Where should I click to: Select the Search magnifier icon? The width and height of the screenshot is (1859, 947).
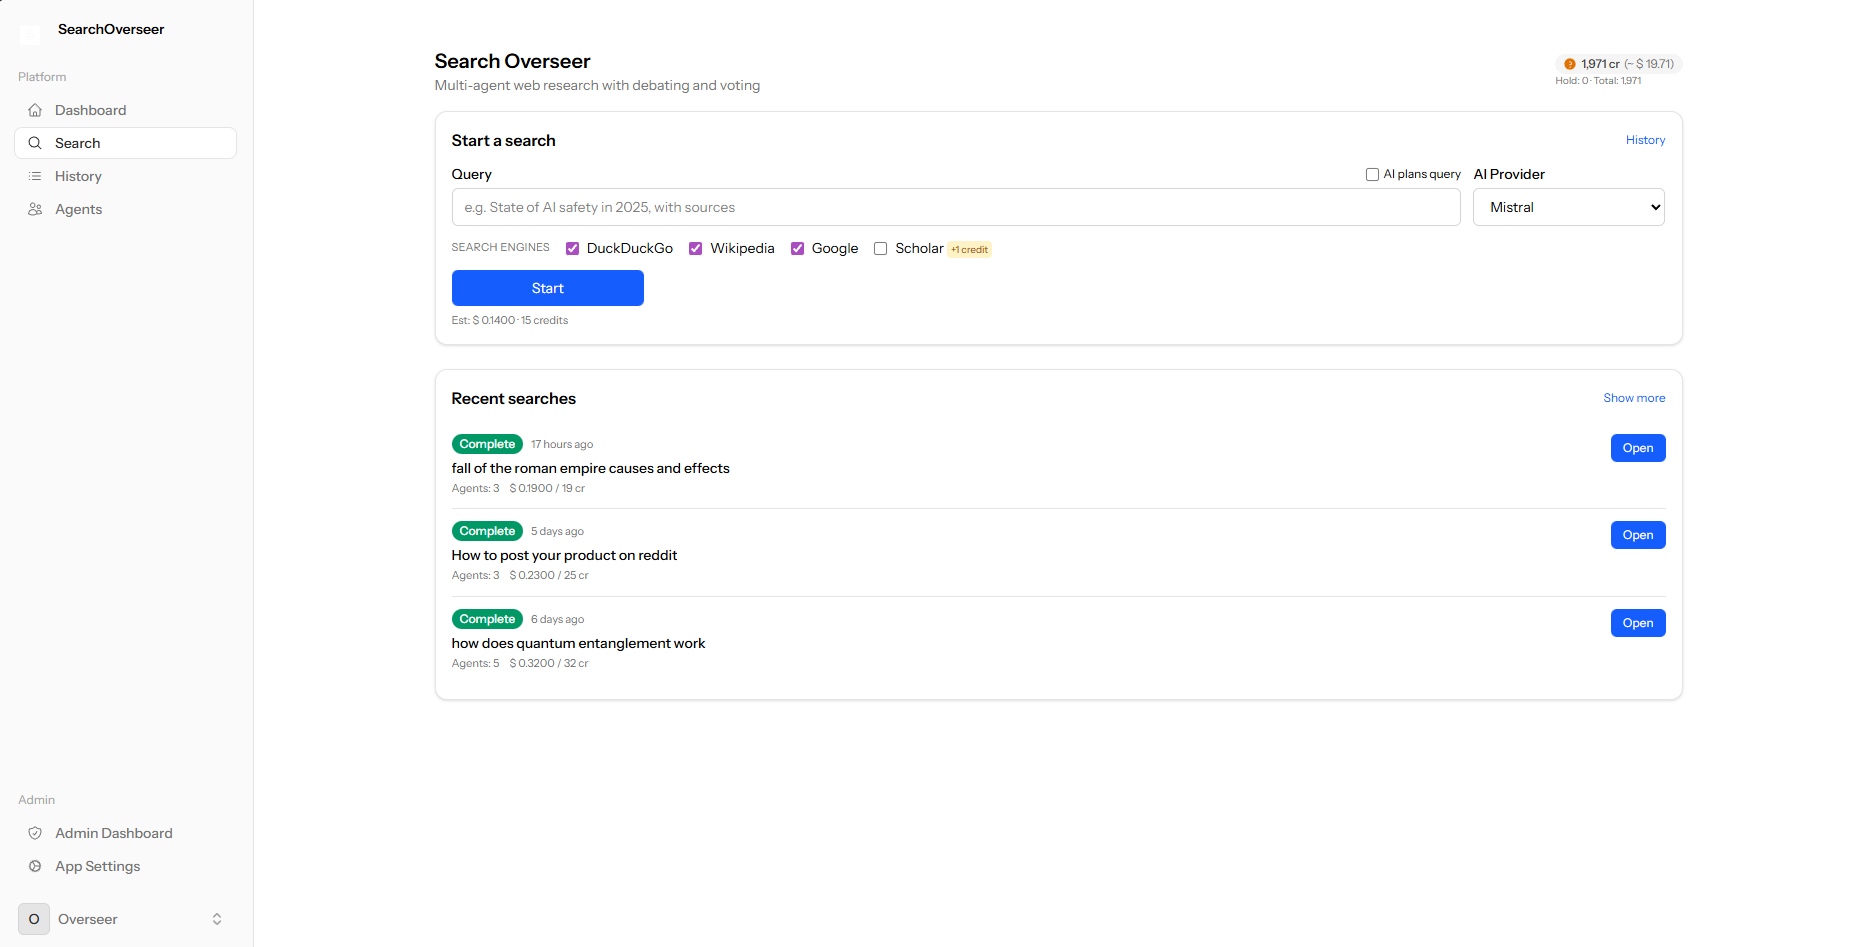point(35,143)
